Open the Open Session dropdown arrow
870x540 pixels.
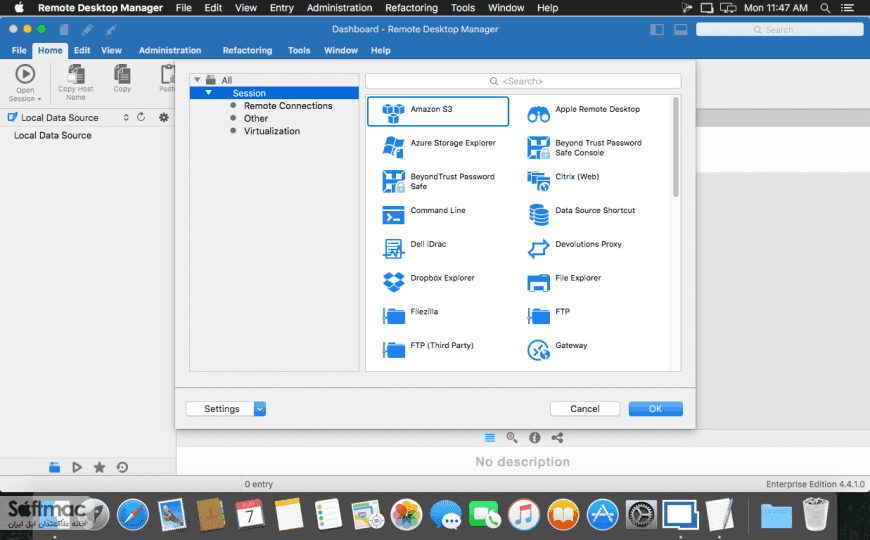tap(39, 99)
